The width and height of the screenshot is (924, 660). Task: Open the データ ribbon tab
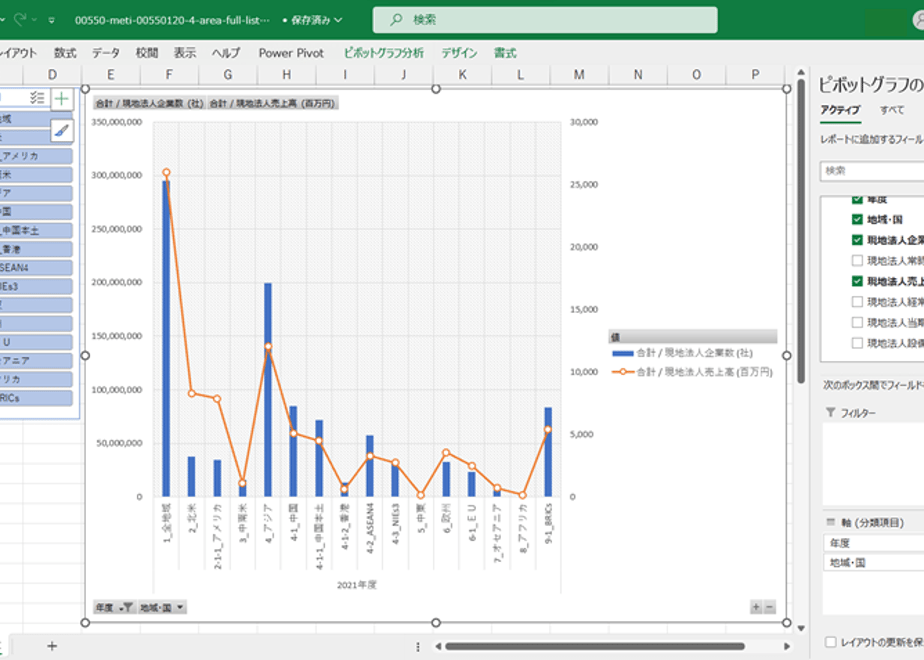105,53
